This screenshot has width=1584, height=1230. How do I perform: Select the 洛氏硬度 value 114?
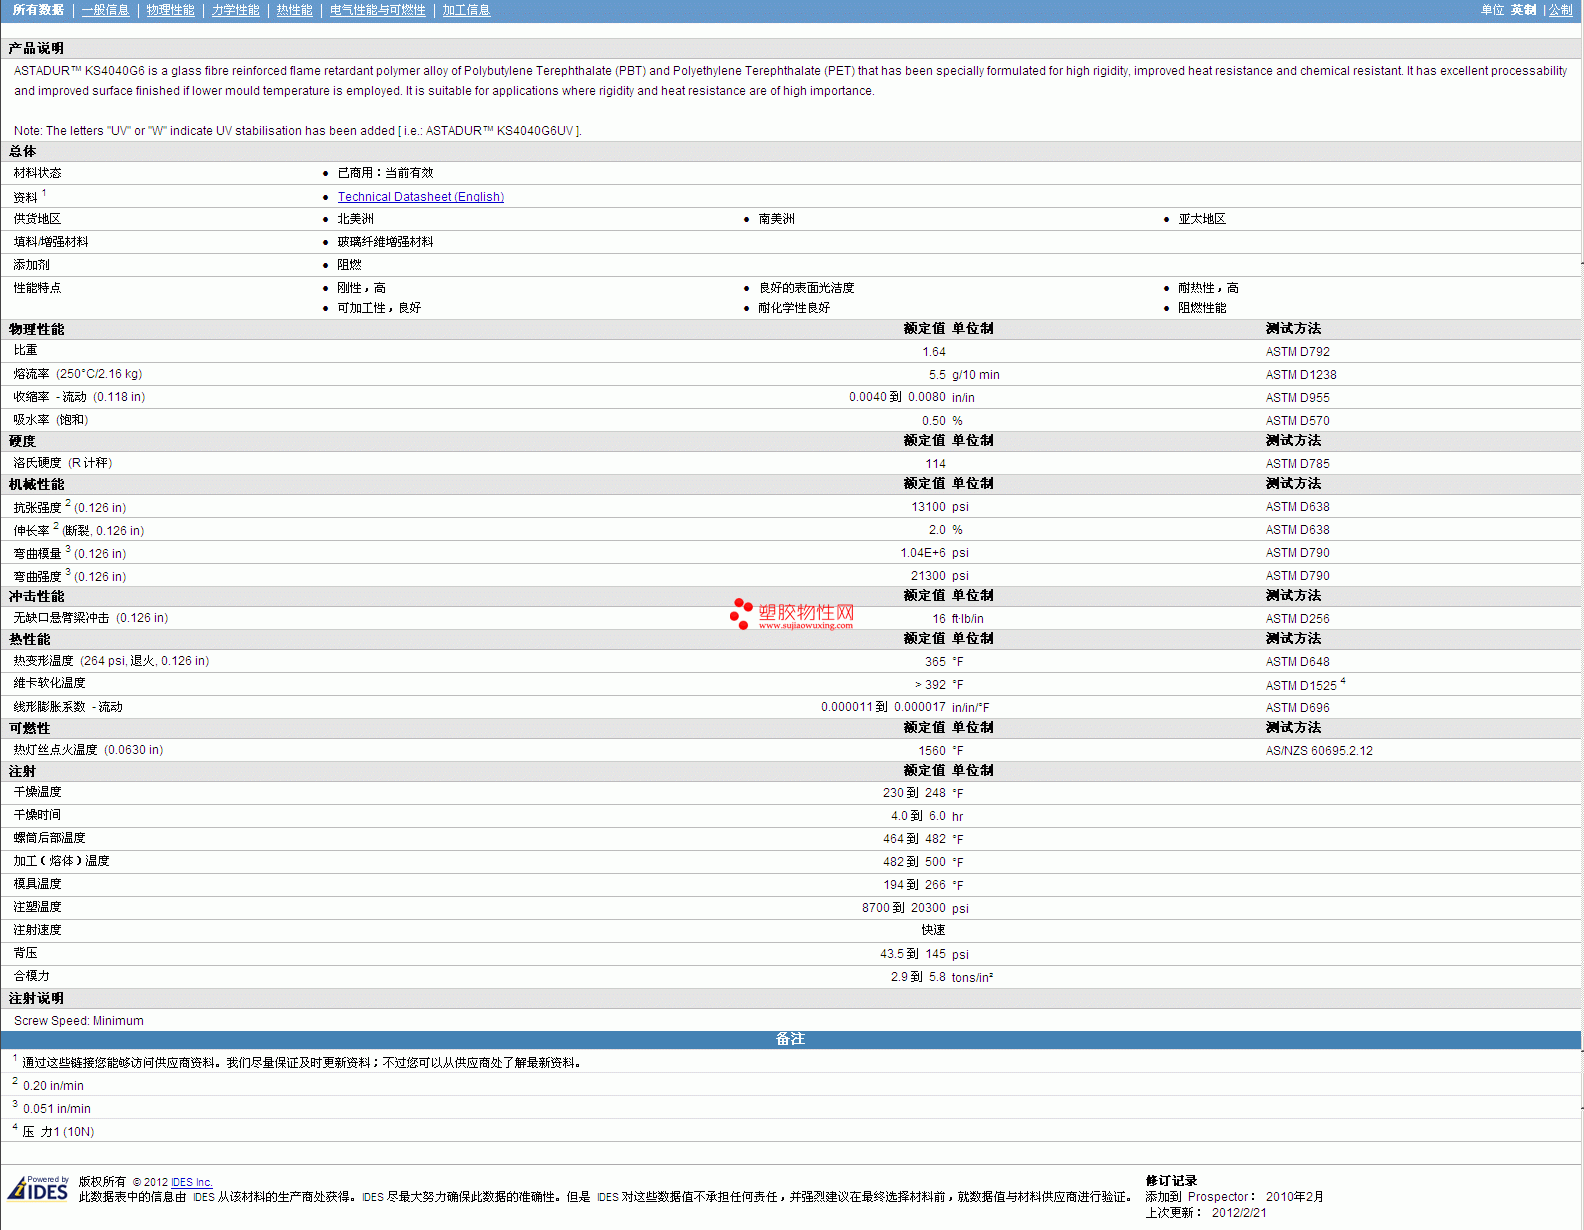pyautogui.click(x=936, y=464)
